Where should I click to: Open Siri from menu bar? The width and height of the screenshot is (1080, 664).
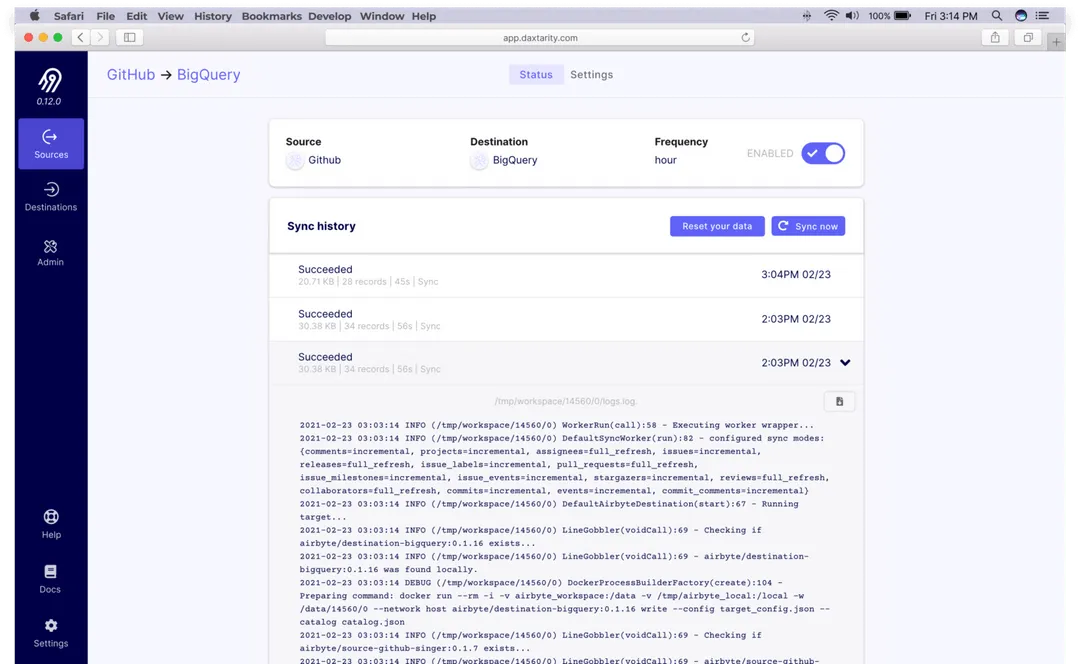point(1021,15)
